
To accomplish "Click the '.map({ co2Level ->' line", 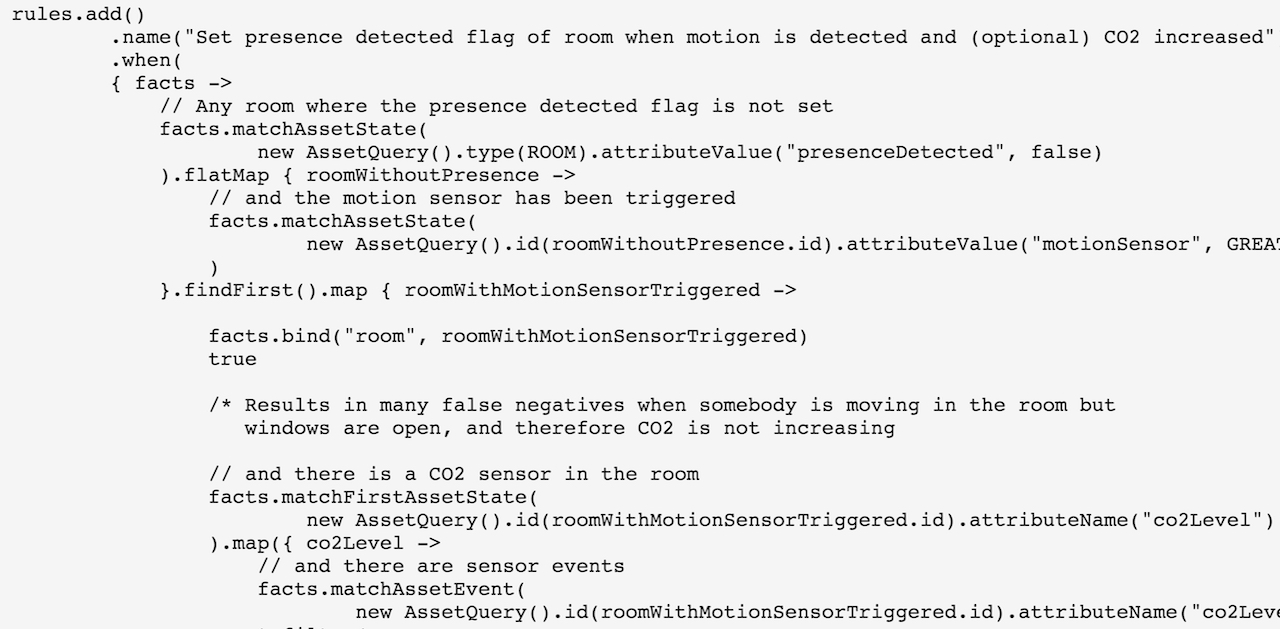I will tap(325, 544).
